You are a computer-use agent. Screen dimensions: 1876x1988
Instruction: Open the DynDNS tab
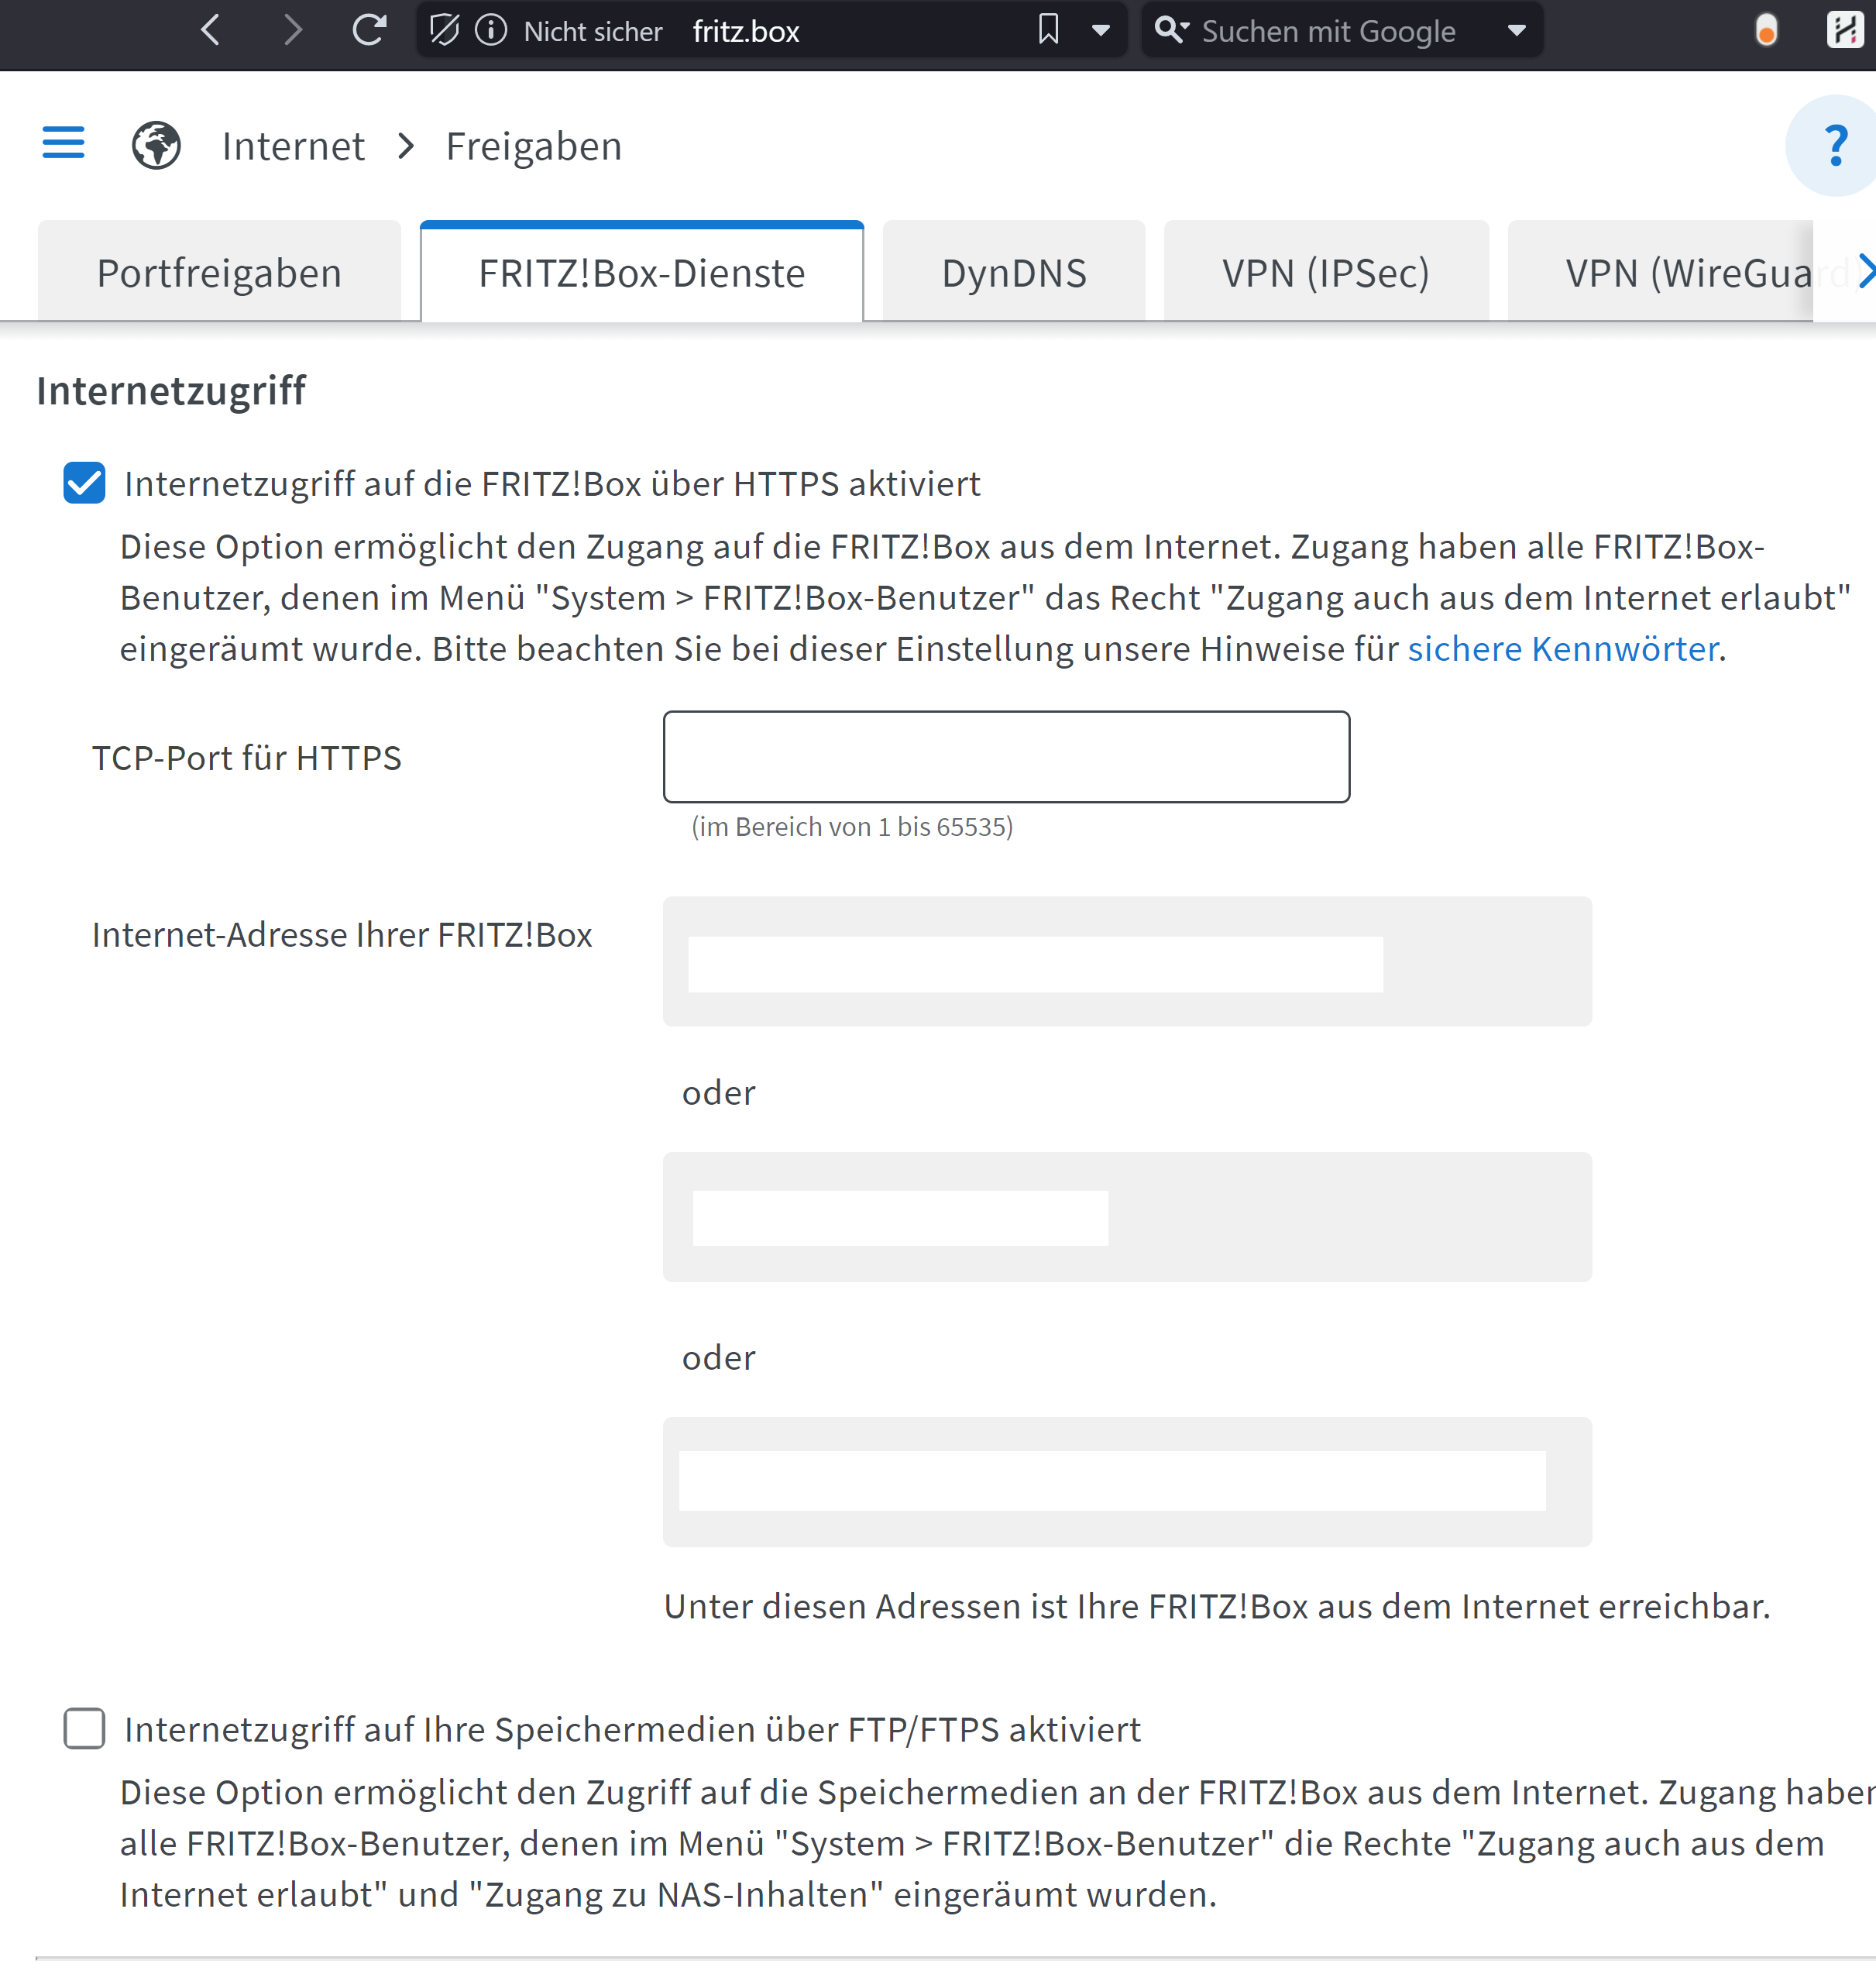pos(1013,273)
